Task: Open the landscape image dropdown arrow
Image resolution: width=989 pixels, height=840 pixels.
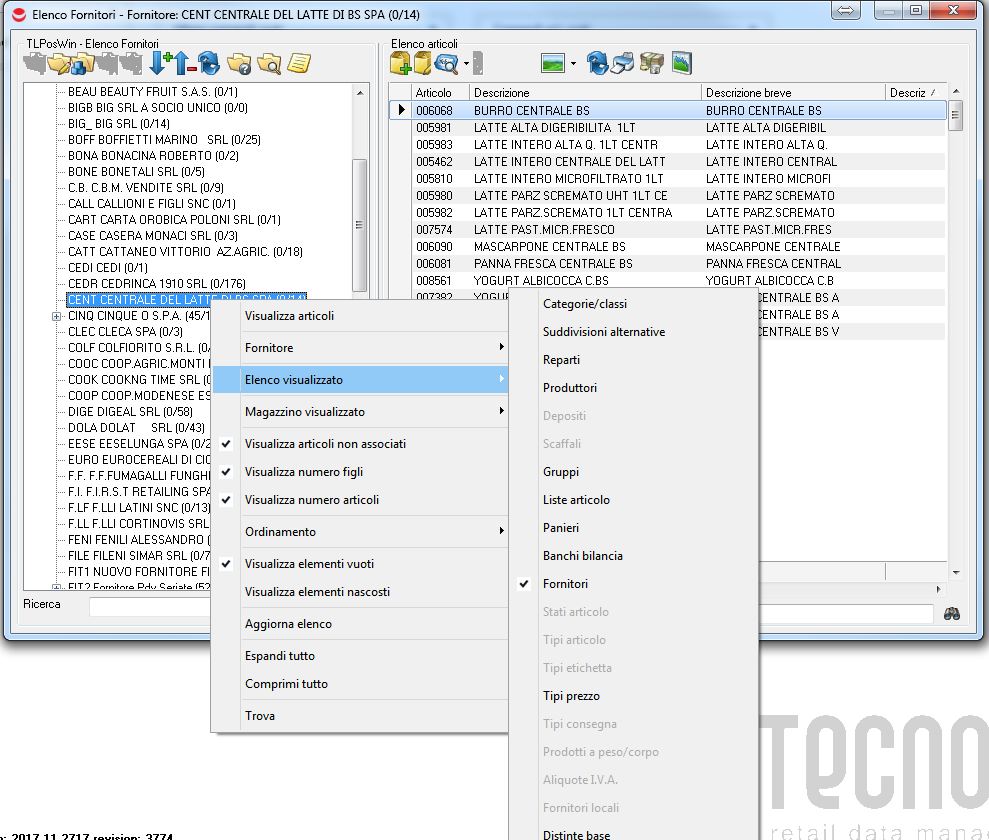Action: coord(573,65)
